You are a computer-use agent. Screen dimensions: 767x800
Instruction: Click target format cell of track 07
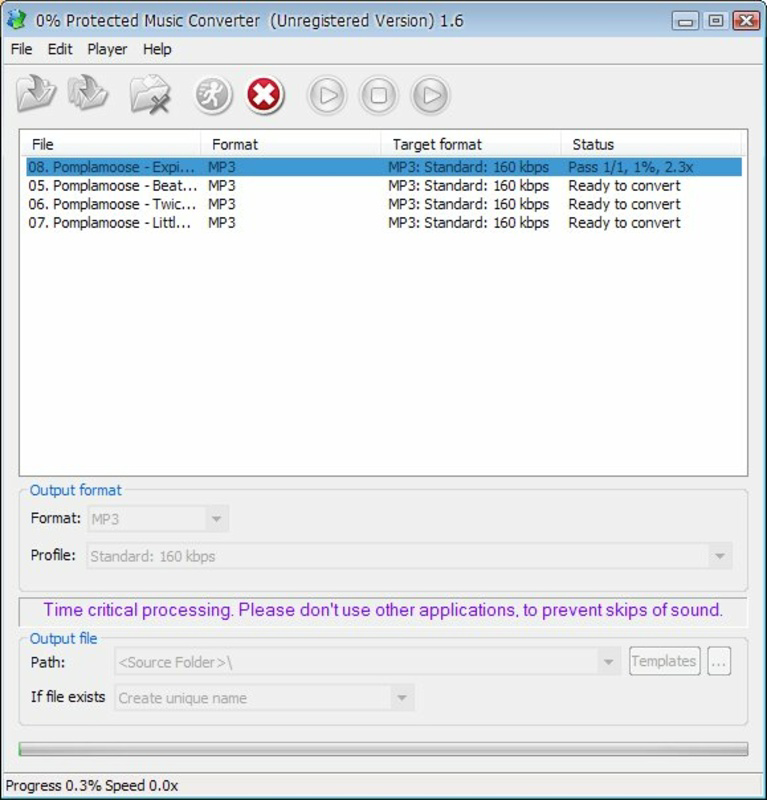pos(468,223)
